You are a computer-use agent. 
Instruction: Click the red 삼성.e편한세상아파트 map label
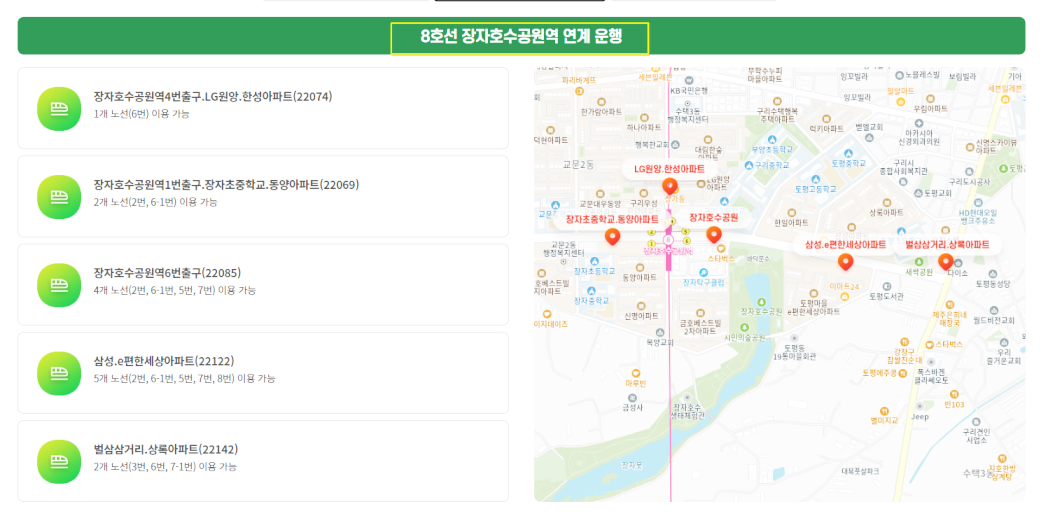[x=845, y=244]
